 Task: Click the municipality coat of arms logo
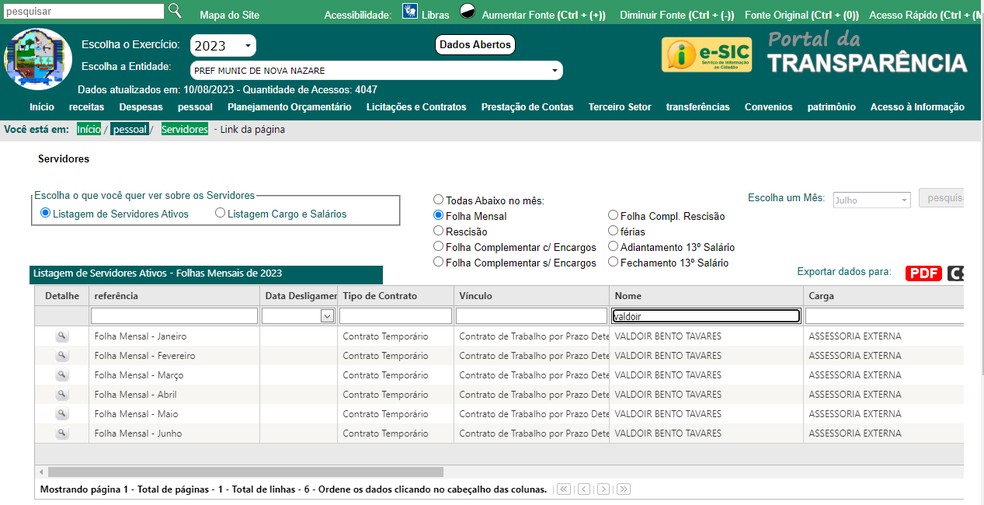38,59
